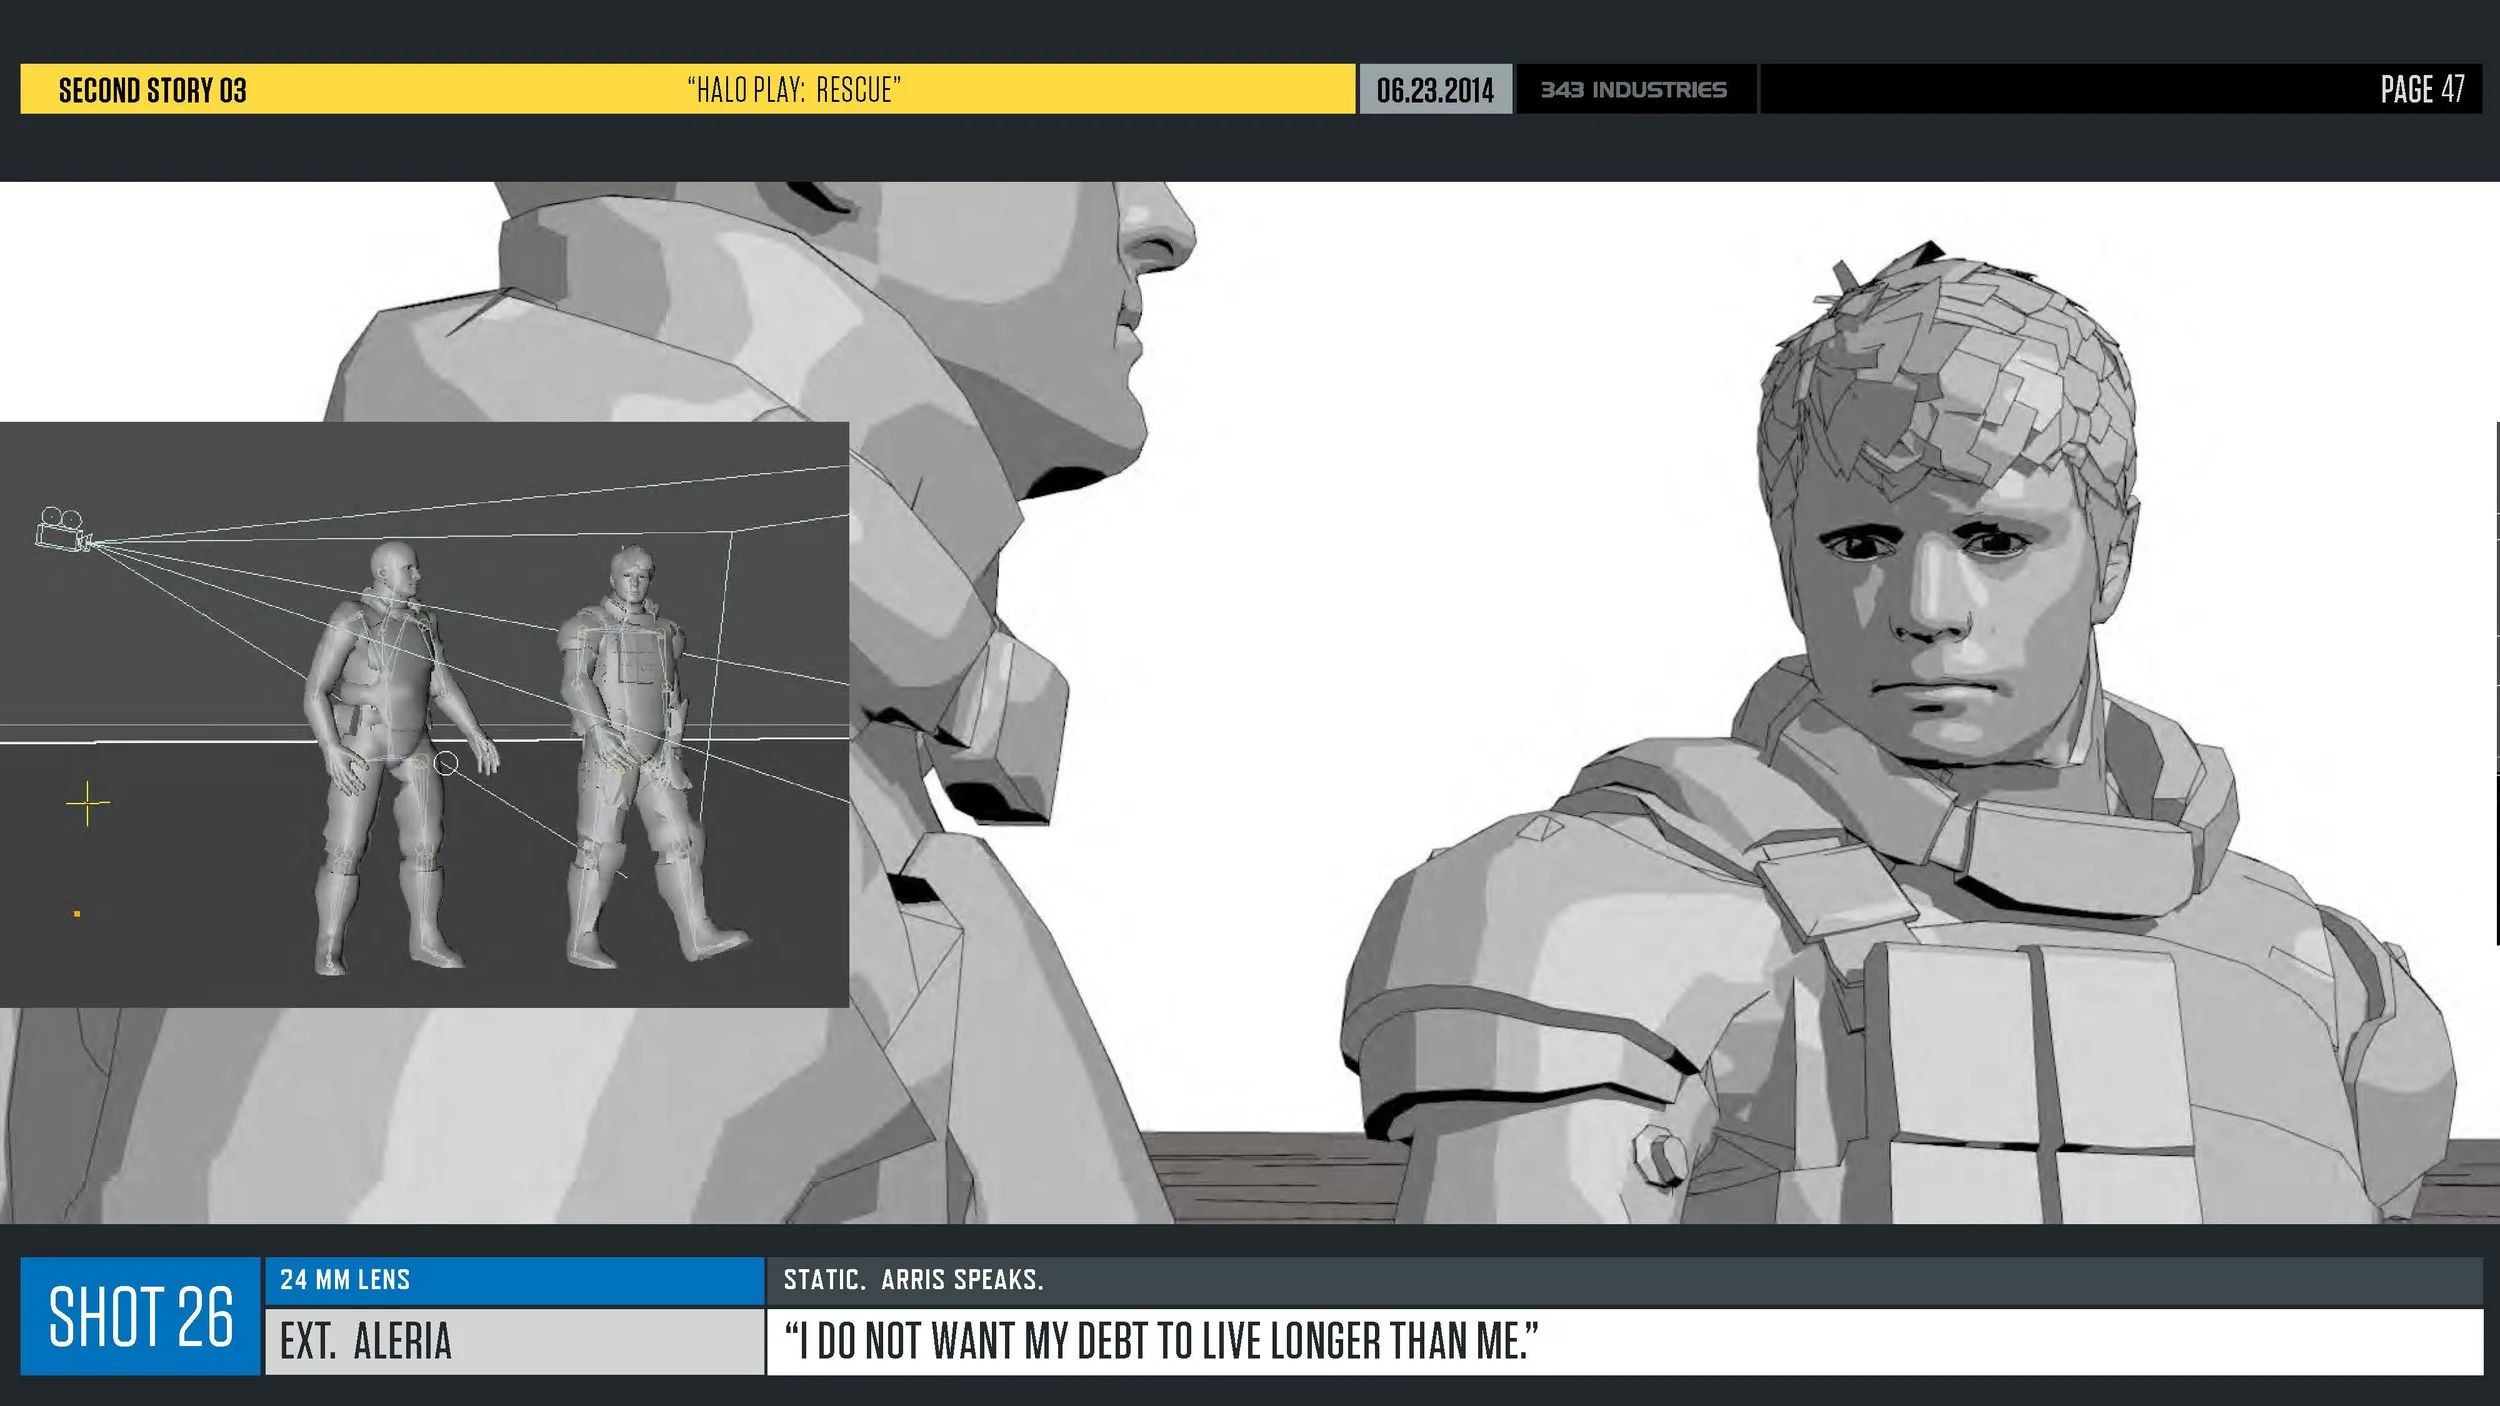Click the 06.23.2014 date box

pyautogui.click(x=1435, y=90)
